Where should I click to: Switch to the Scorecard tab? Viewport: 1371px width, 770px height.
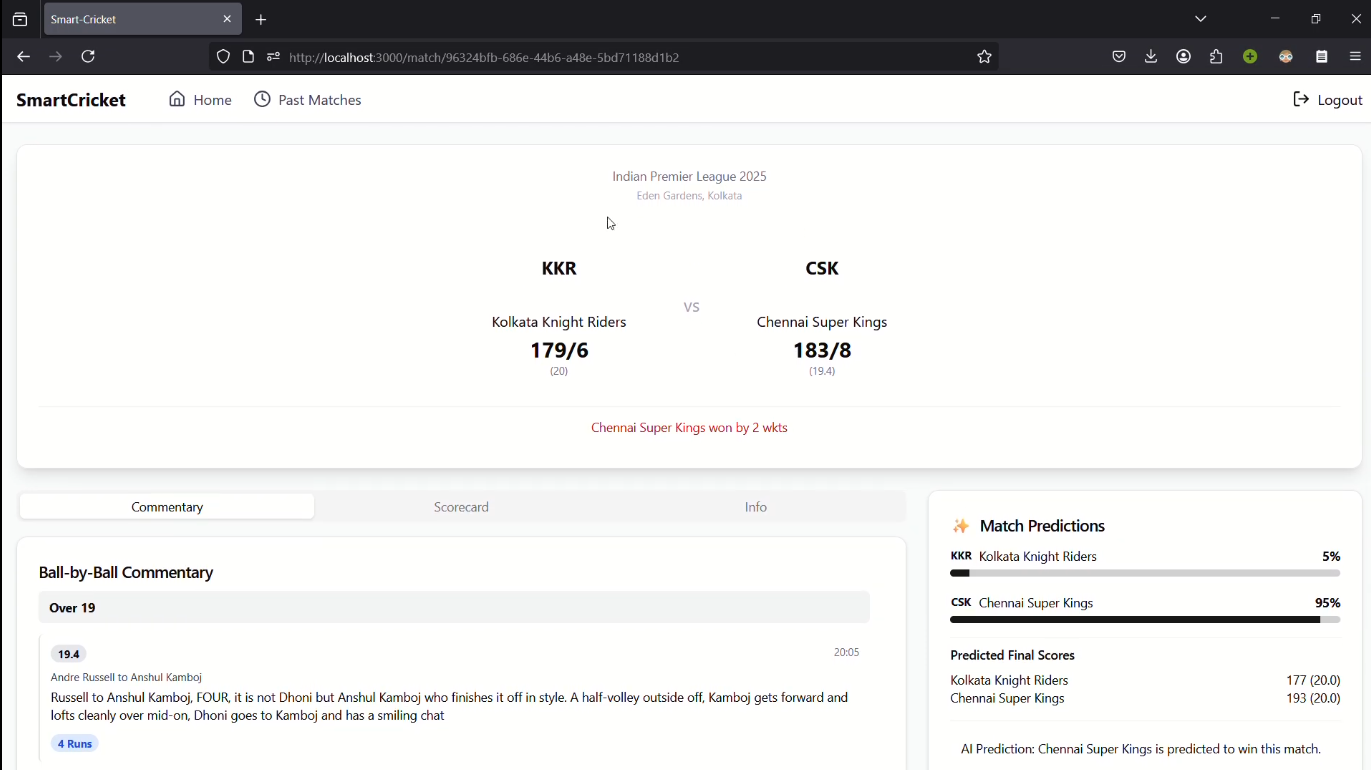461,507
